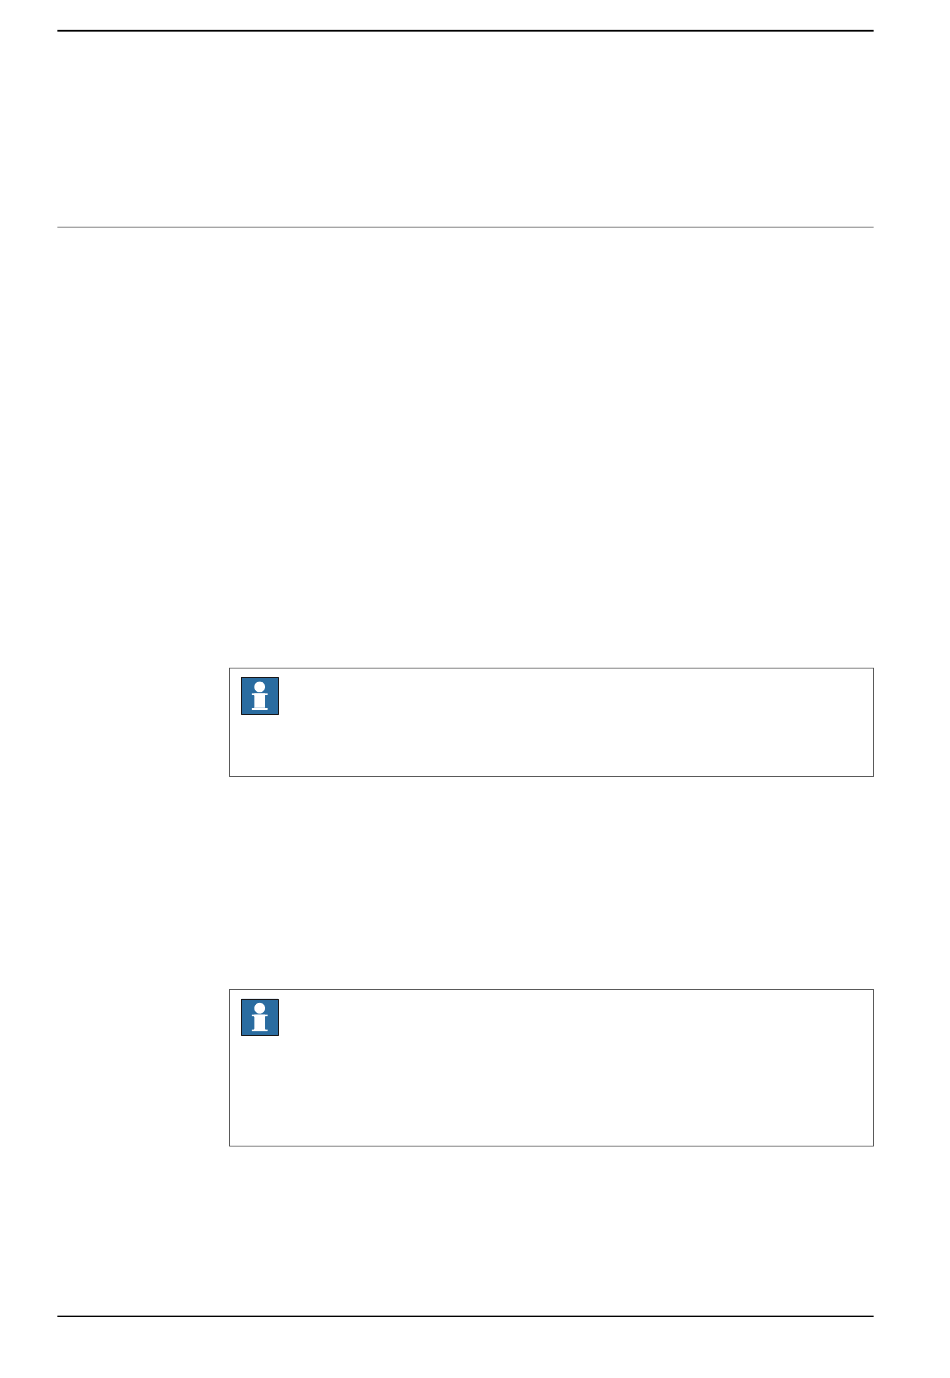Click the blank page area below the gray divider
950x1378 pixels.
(x=465, y=448)
